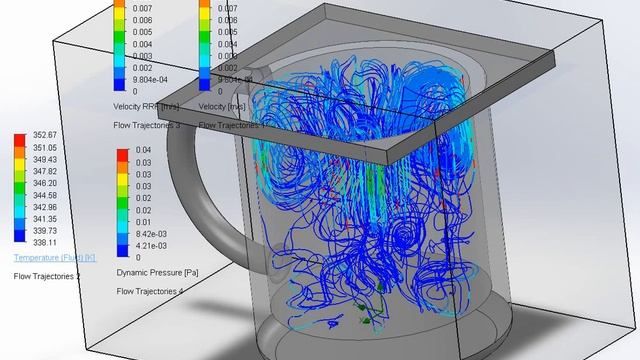Click the 8.42e-03 dynamic pressure value

[x=151, y=234]
